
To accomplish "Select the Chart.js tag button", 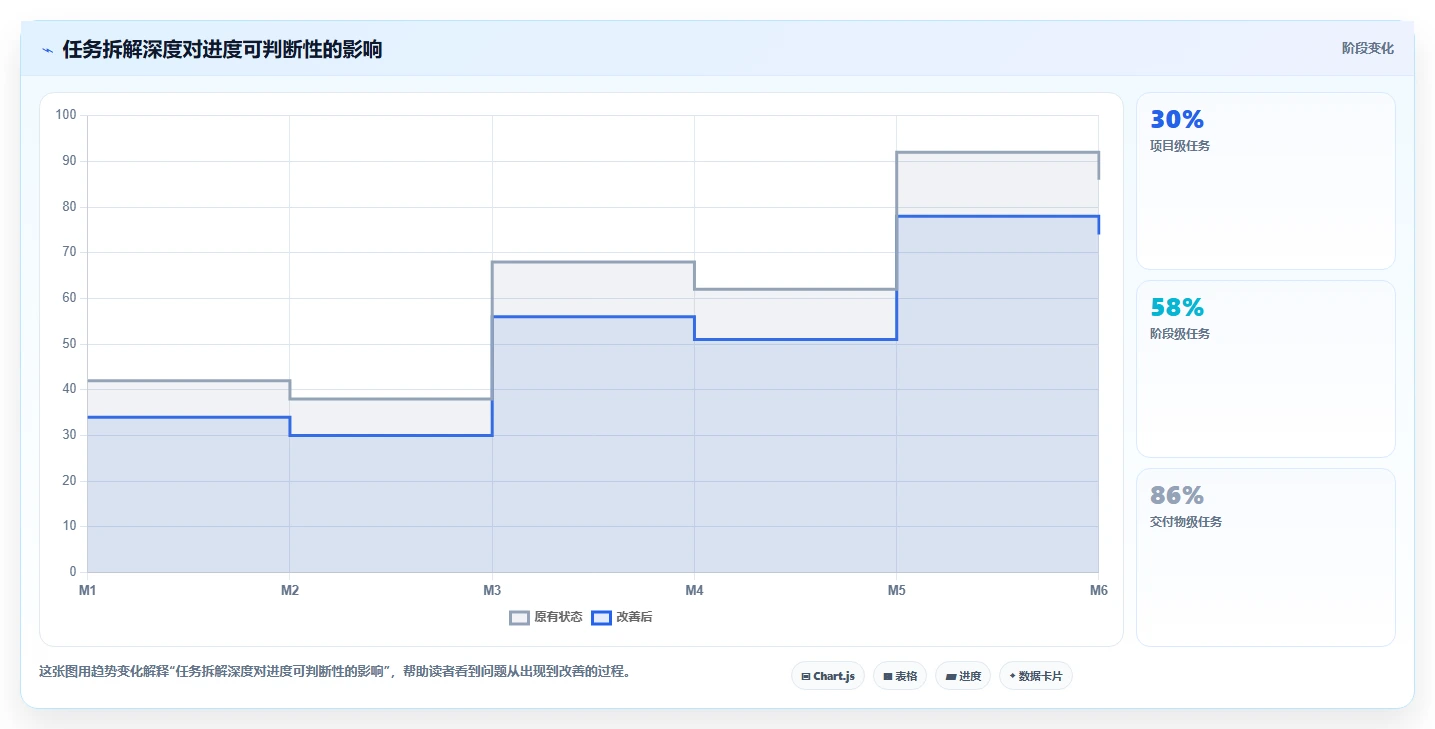I will 827,676.
